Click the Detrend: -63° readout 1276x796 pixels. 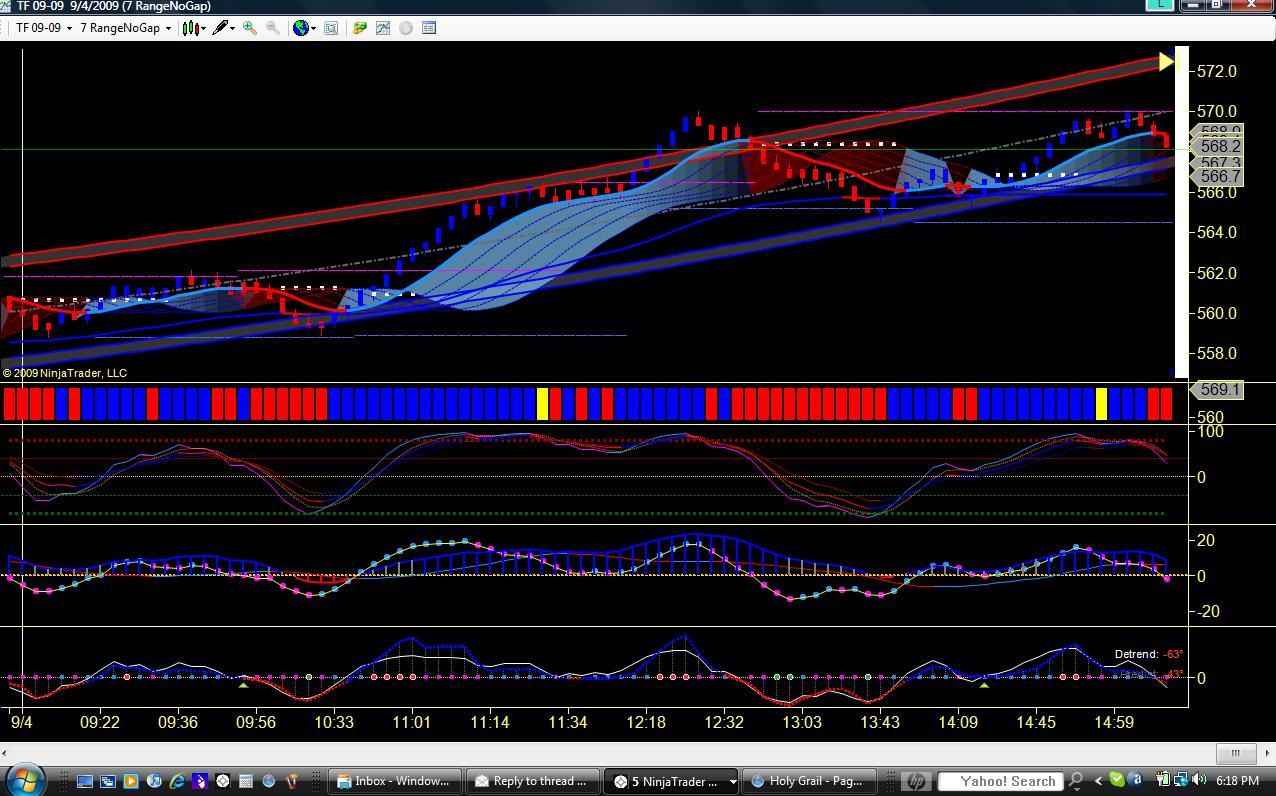click(1149, 654)
